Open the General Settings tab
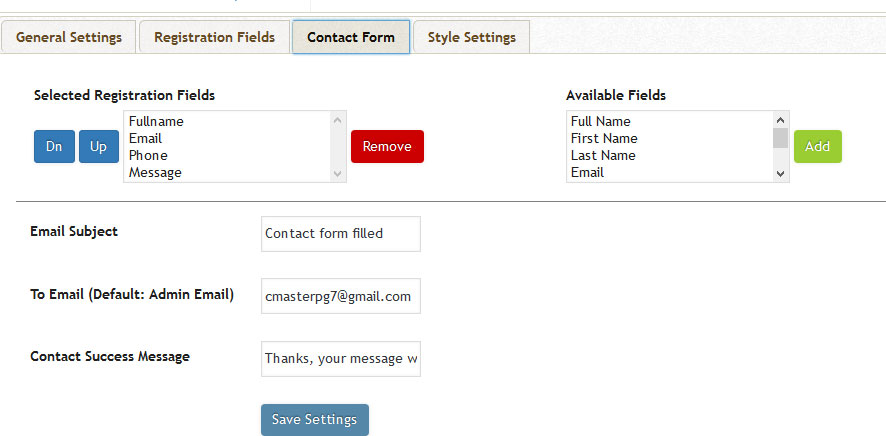Viewport: 886px width, 436px height. 68,37
